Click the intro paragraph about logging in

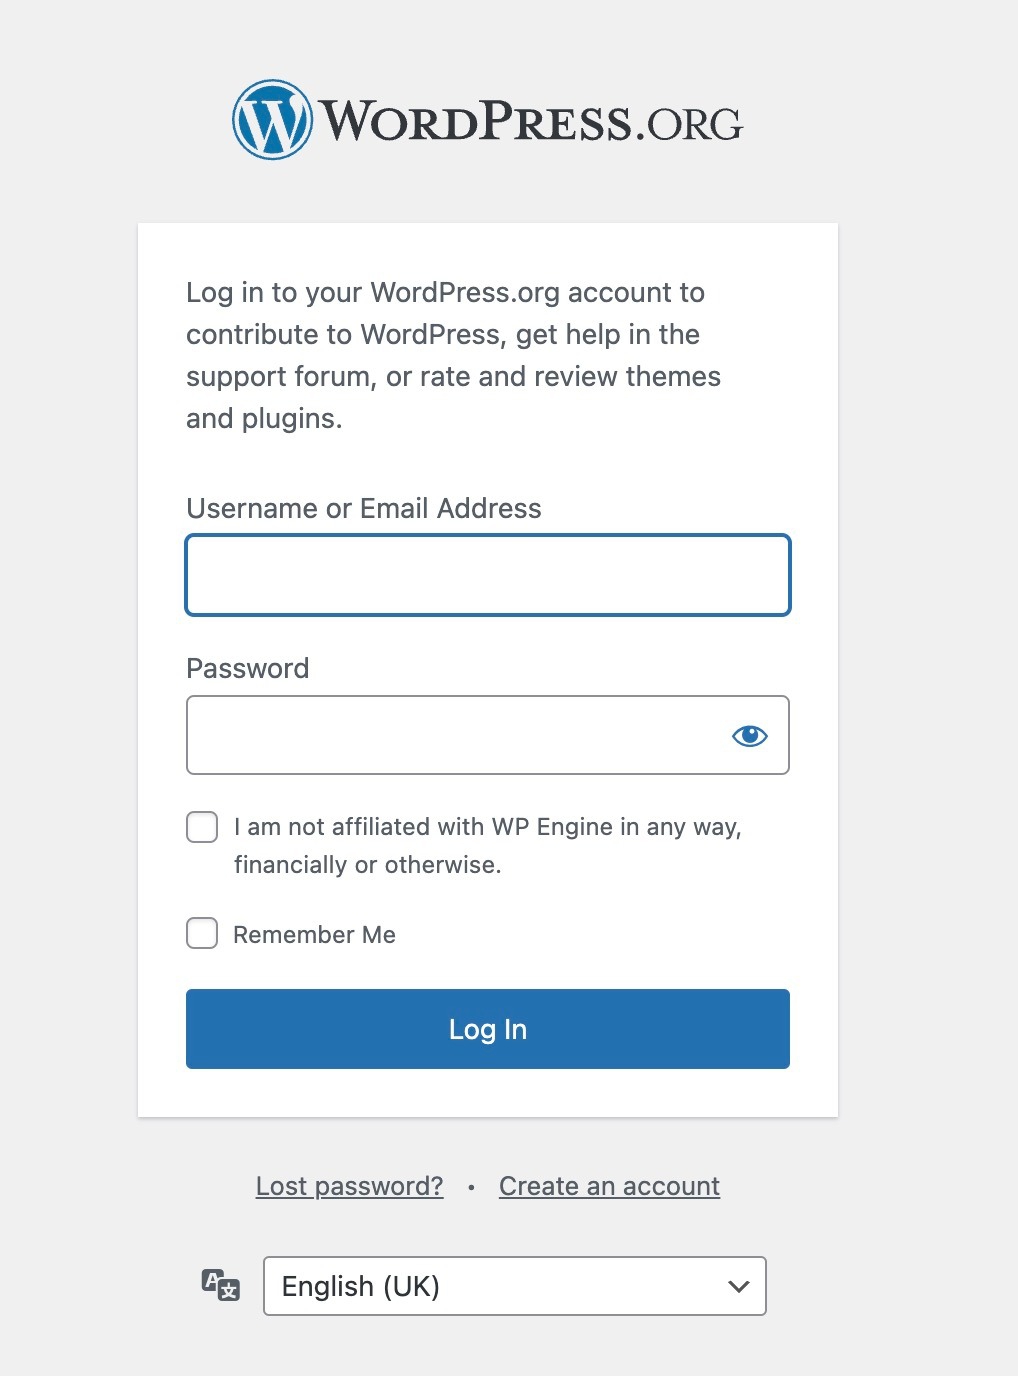coord(453,355)
